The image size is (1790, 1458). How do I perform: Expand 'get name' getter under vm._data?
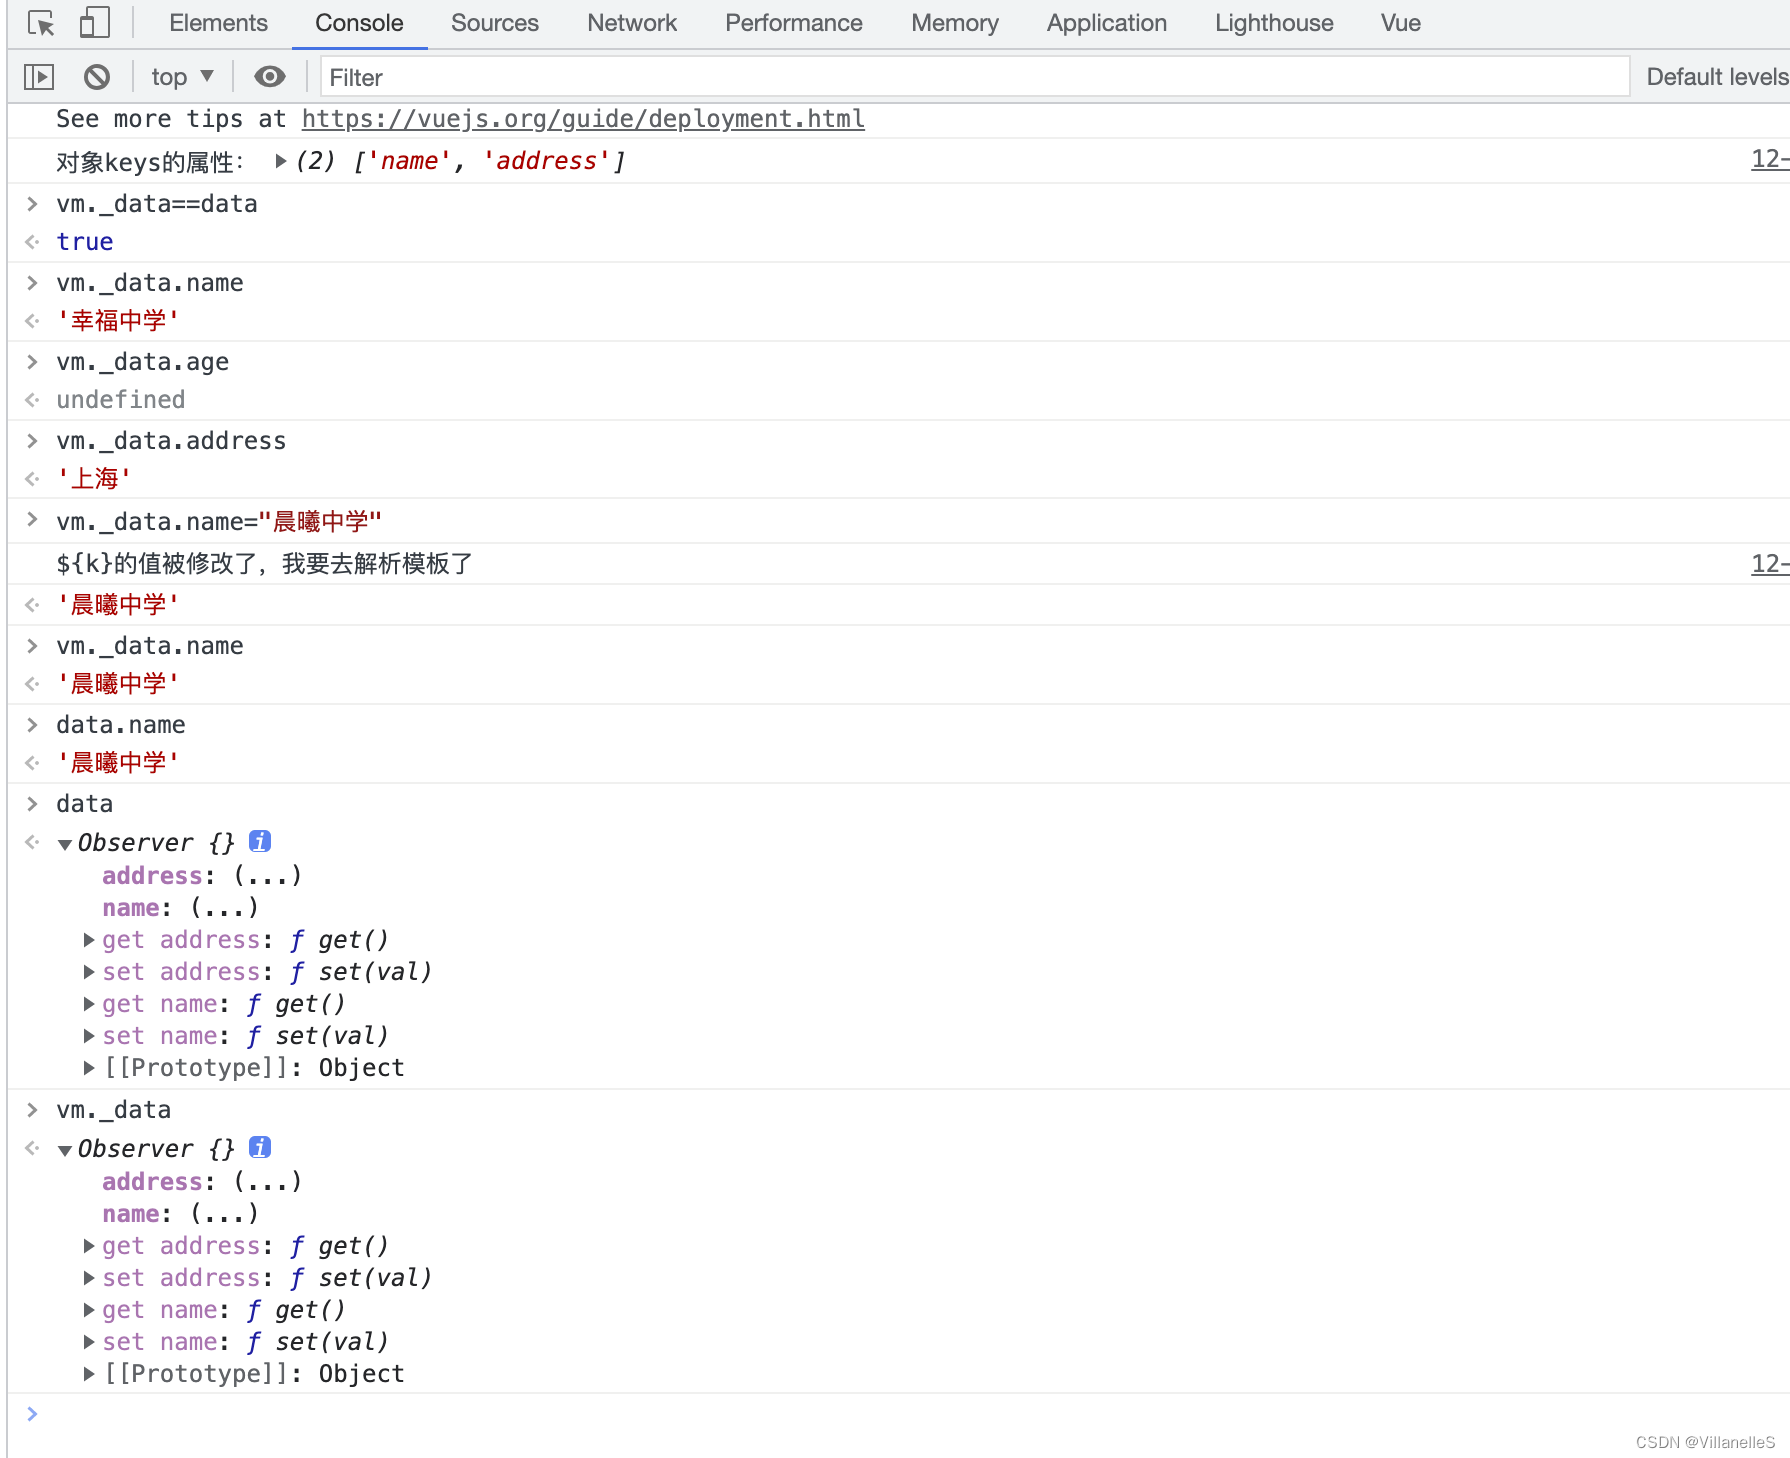point(89,1310)
